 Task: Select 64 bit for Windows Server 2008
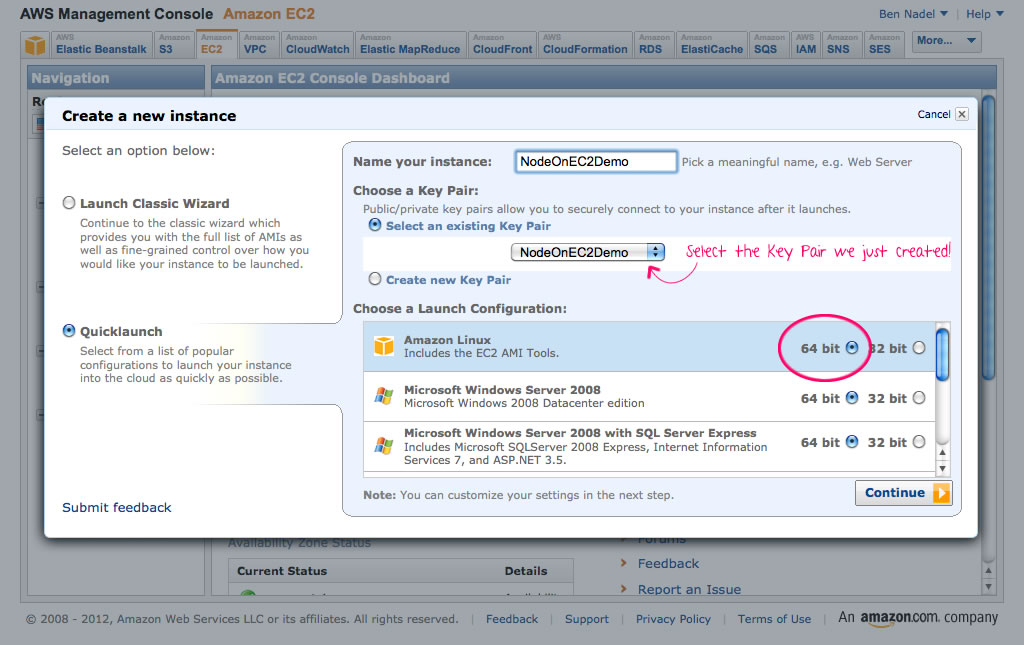(x=852, y=398)
